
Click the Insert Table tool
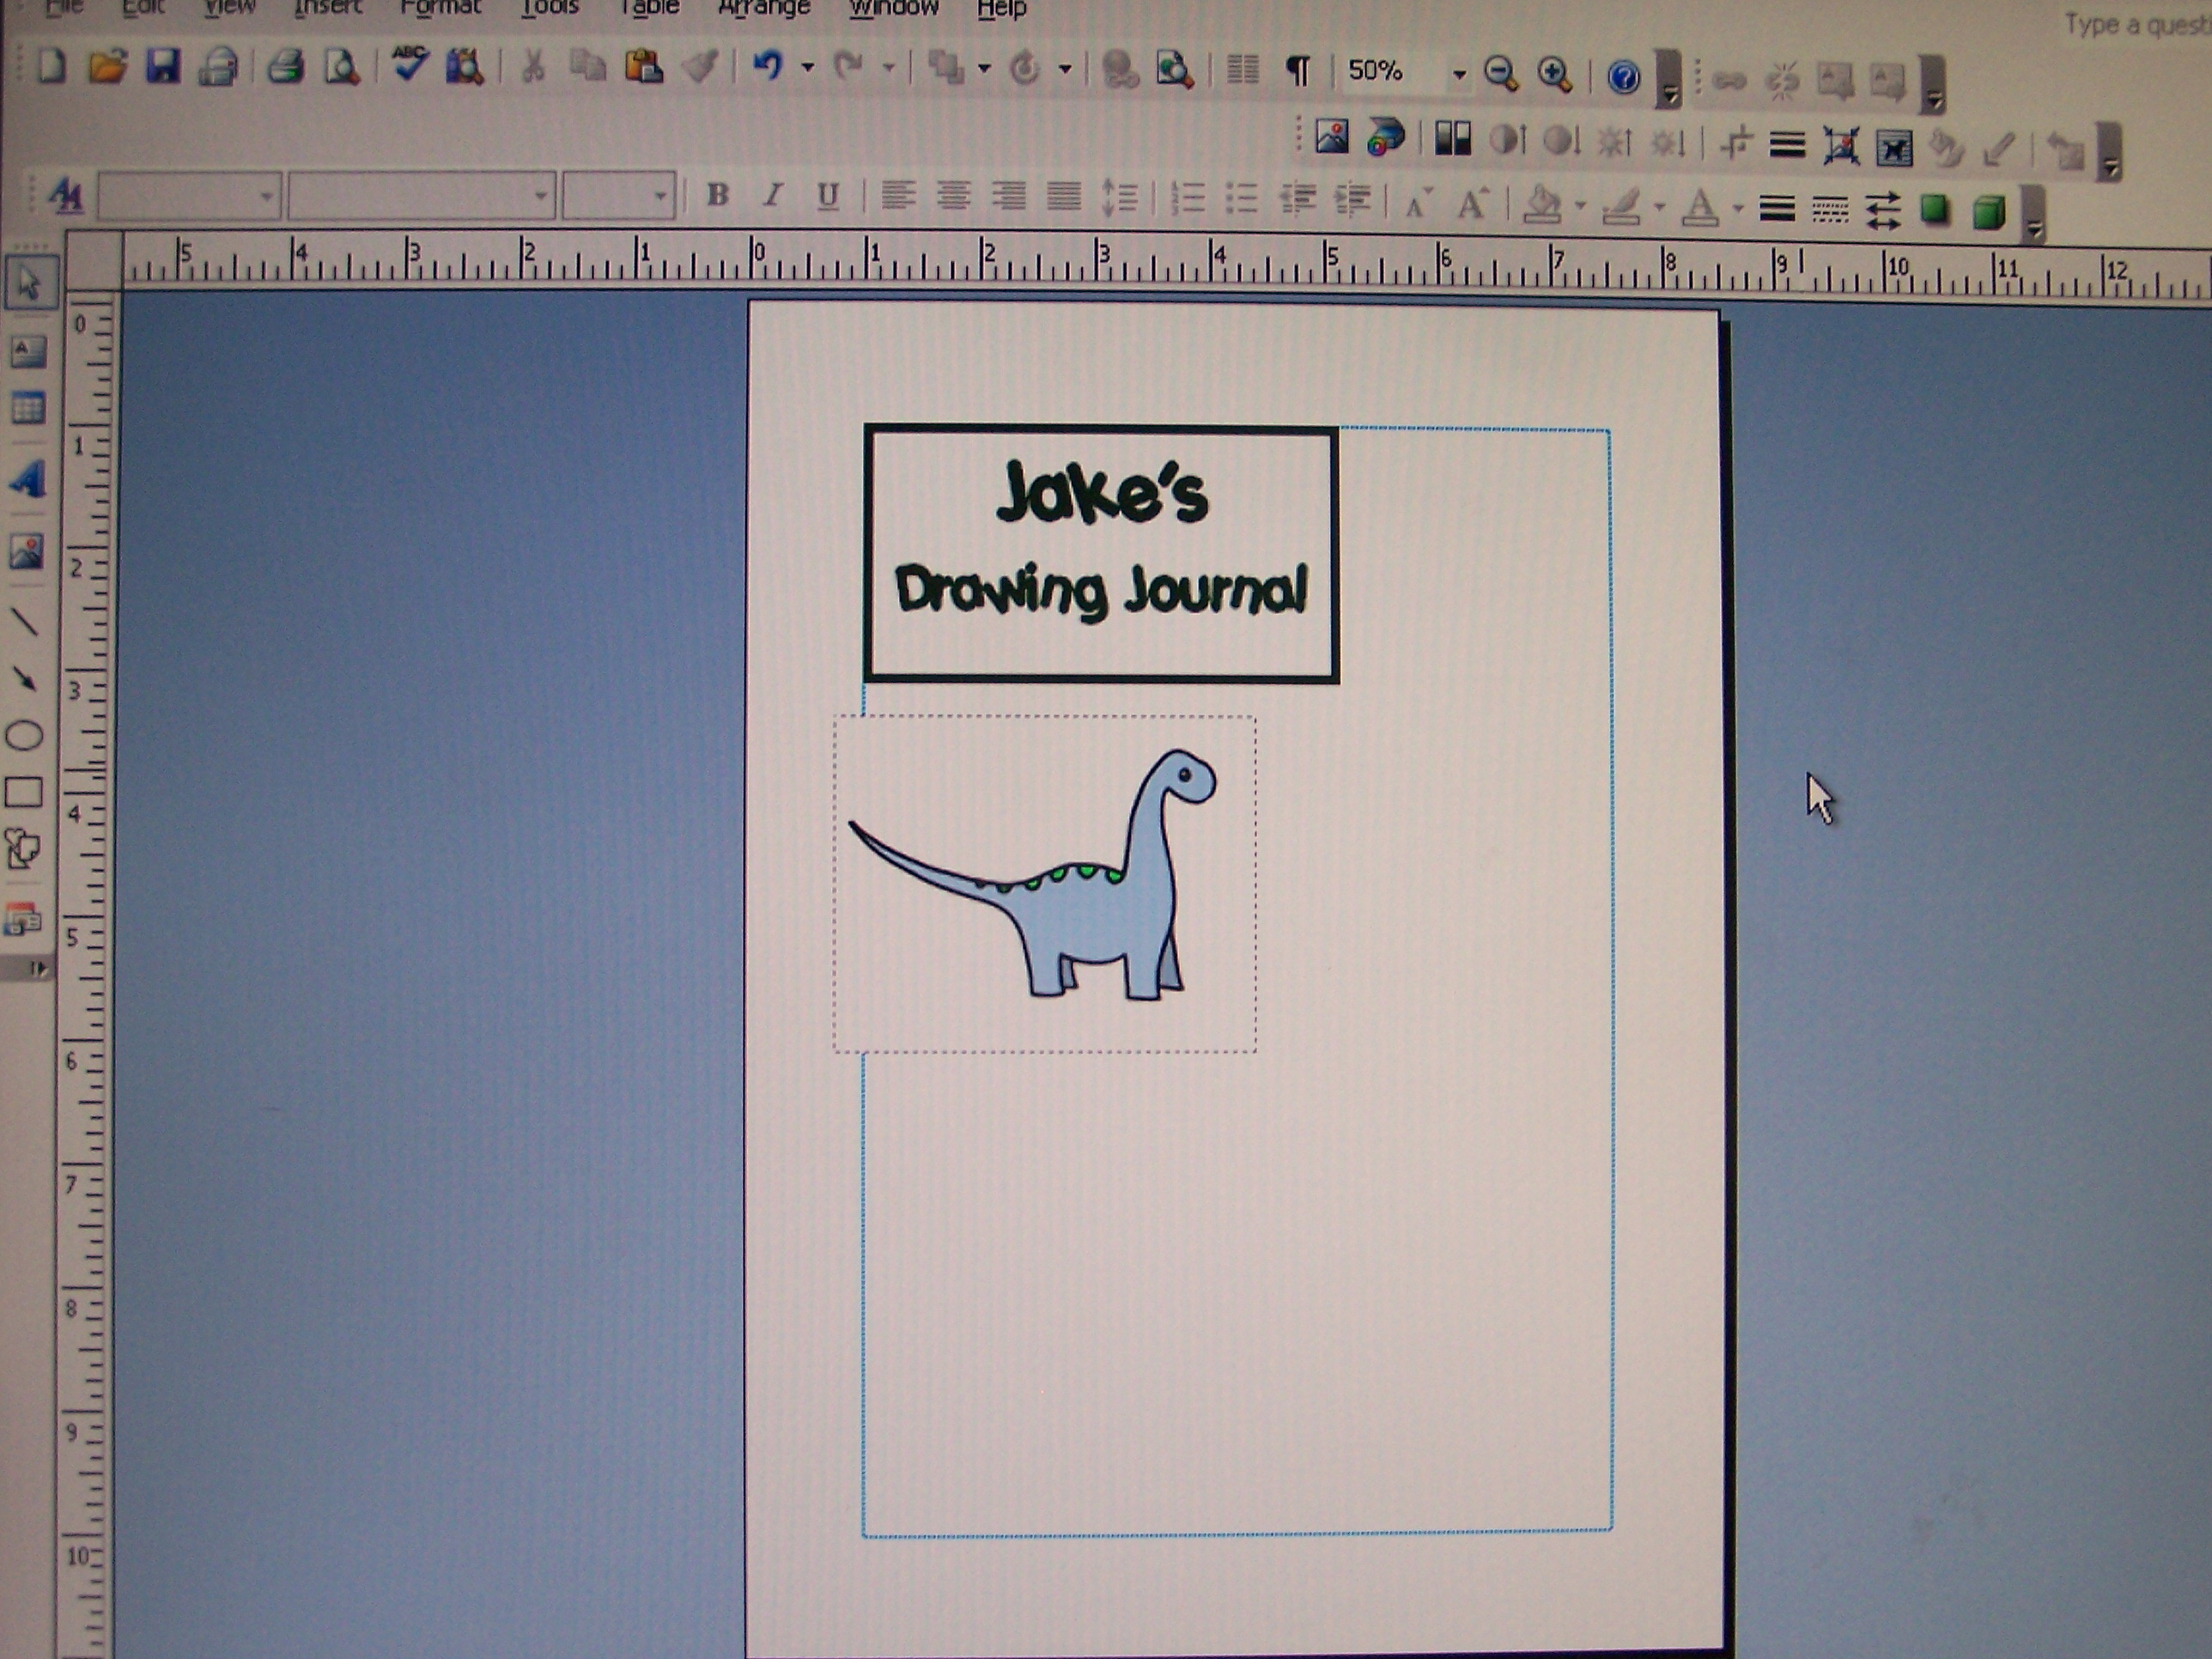pyautogui.click(x=27, y=408)
